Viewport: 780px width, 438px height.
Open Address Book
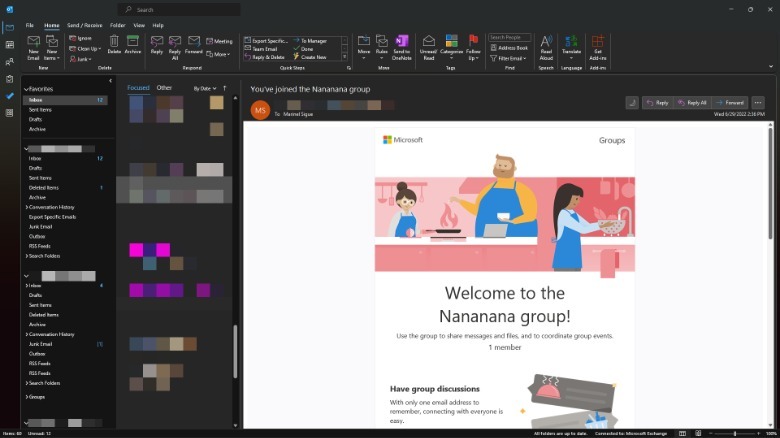click(512, 47)
